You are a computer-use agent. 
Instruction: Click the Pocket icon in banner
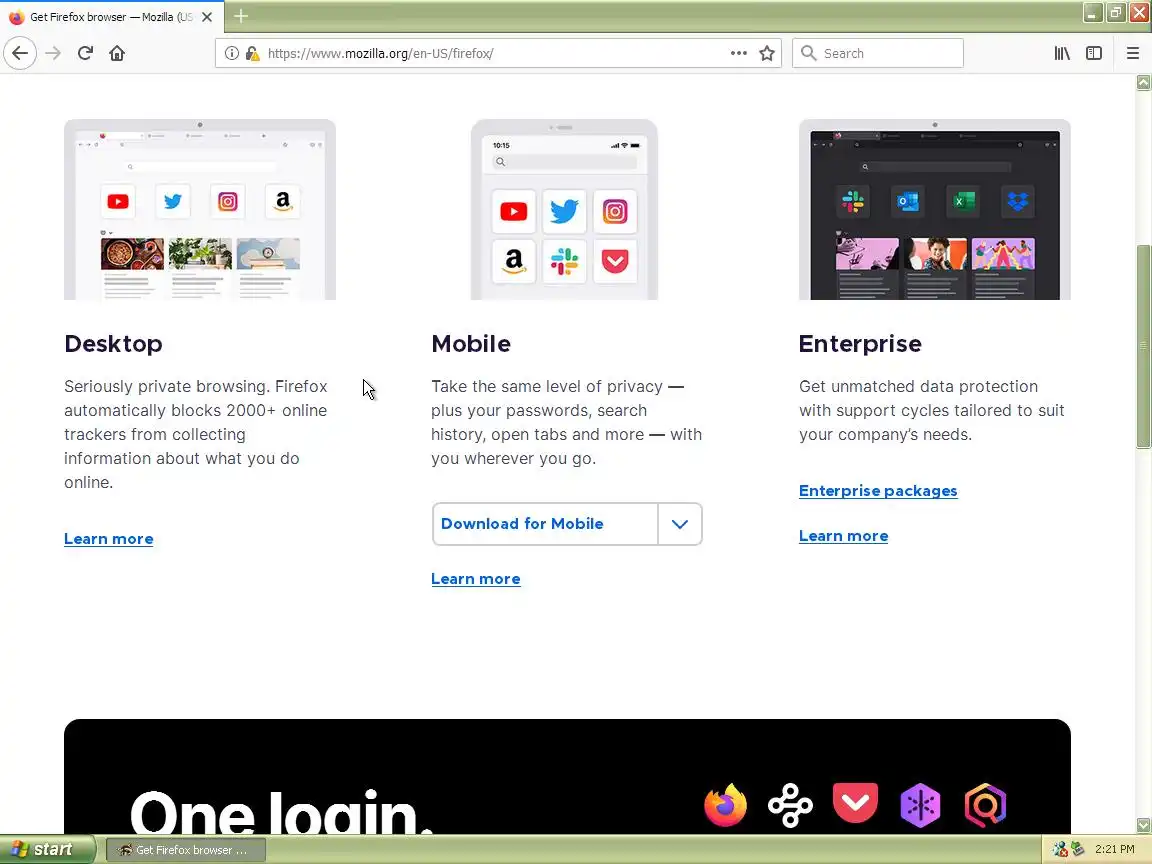click(x=855, y=803)
